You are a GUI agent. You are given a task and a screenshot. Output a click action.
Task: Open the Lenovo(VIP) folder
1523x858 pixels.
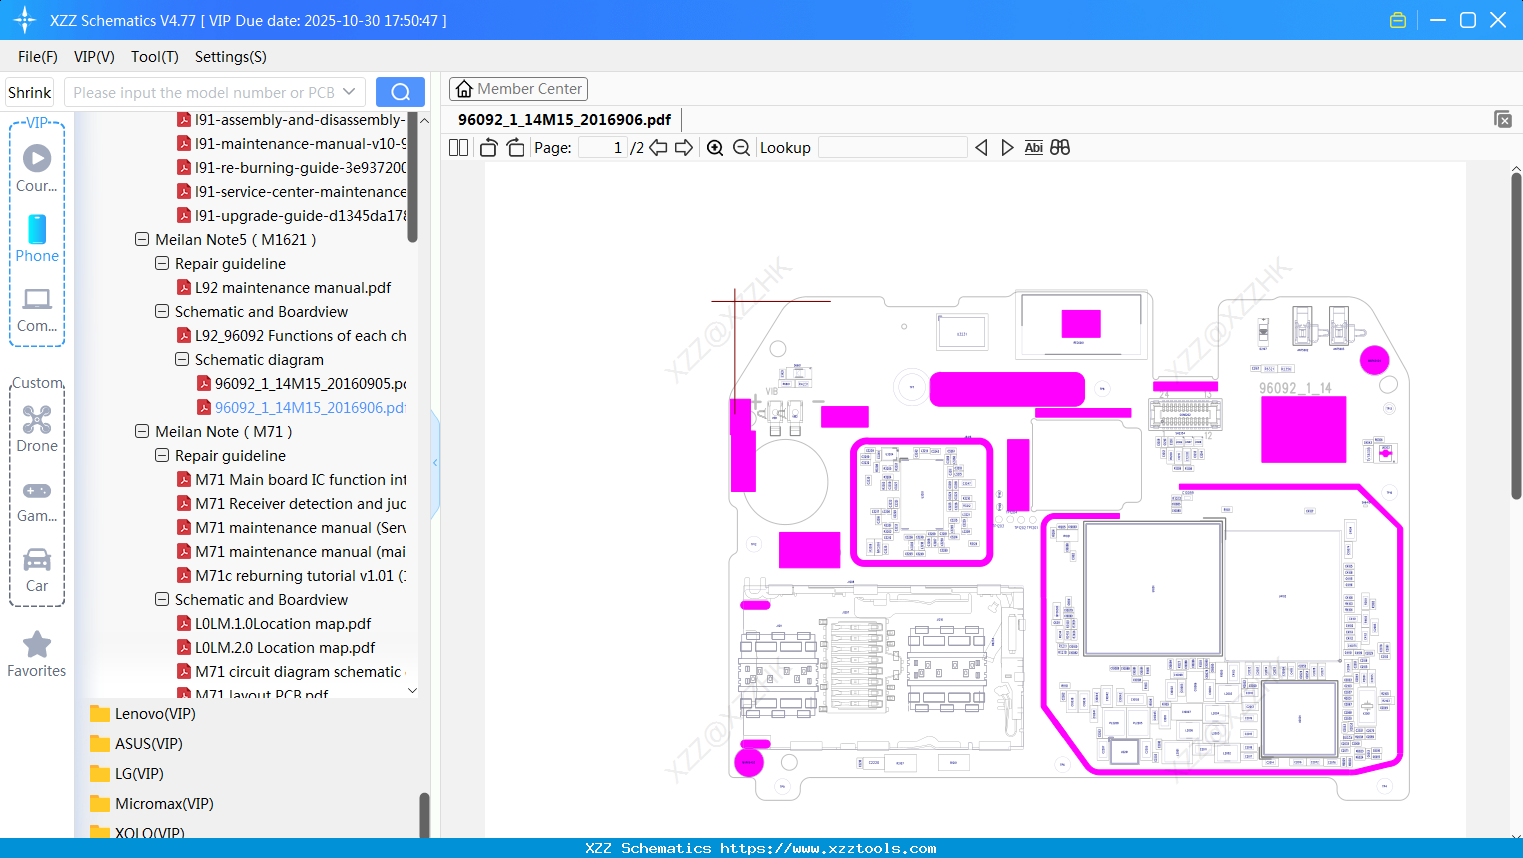[142, 713]
